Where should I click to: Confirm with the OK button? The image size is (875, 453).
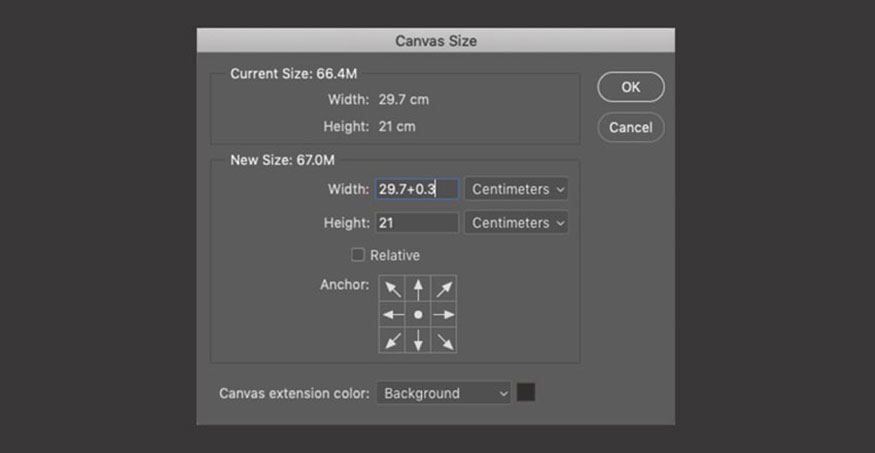[631, 87]
